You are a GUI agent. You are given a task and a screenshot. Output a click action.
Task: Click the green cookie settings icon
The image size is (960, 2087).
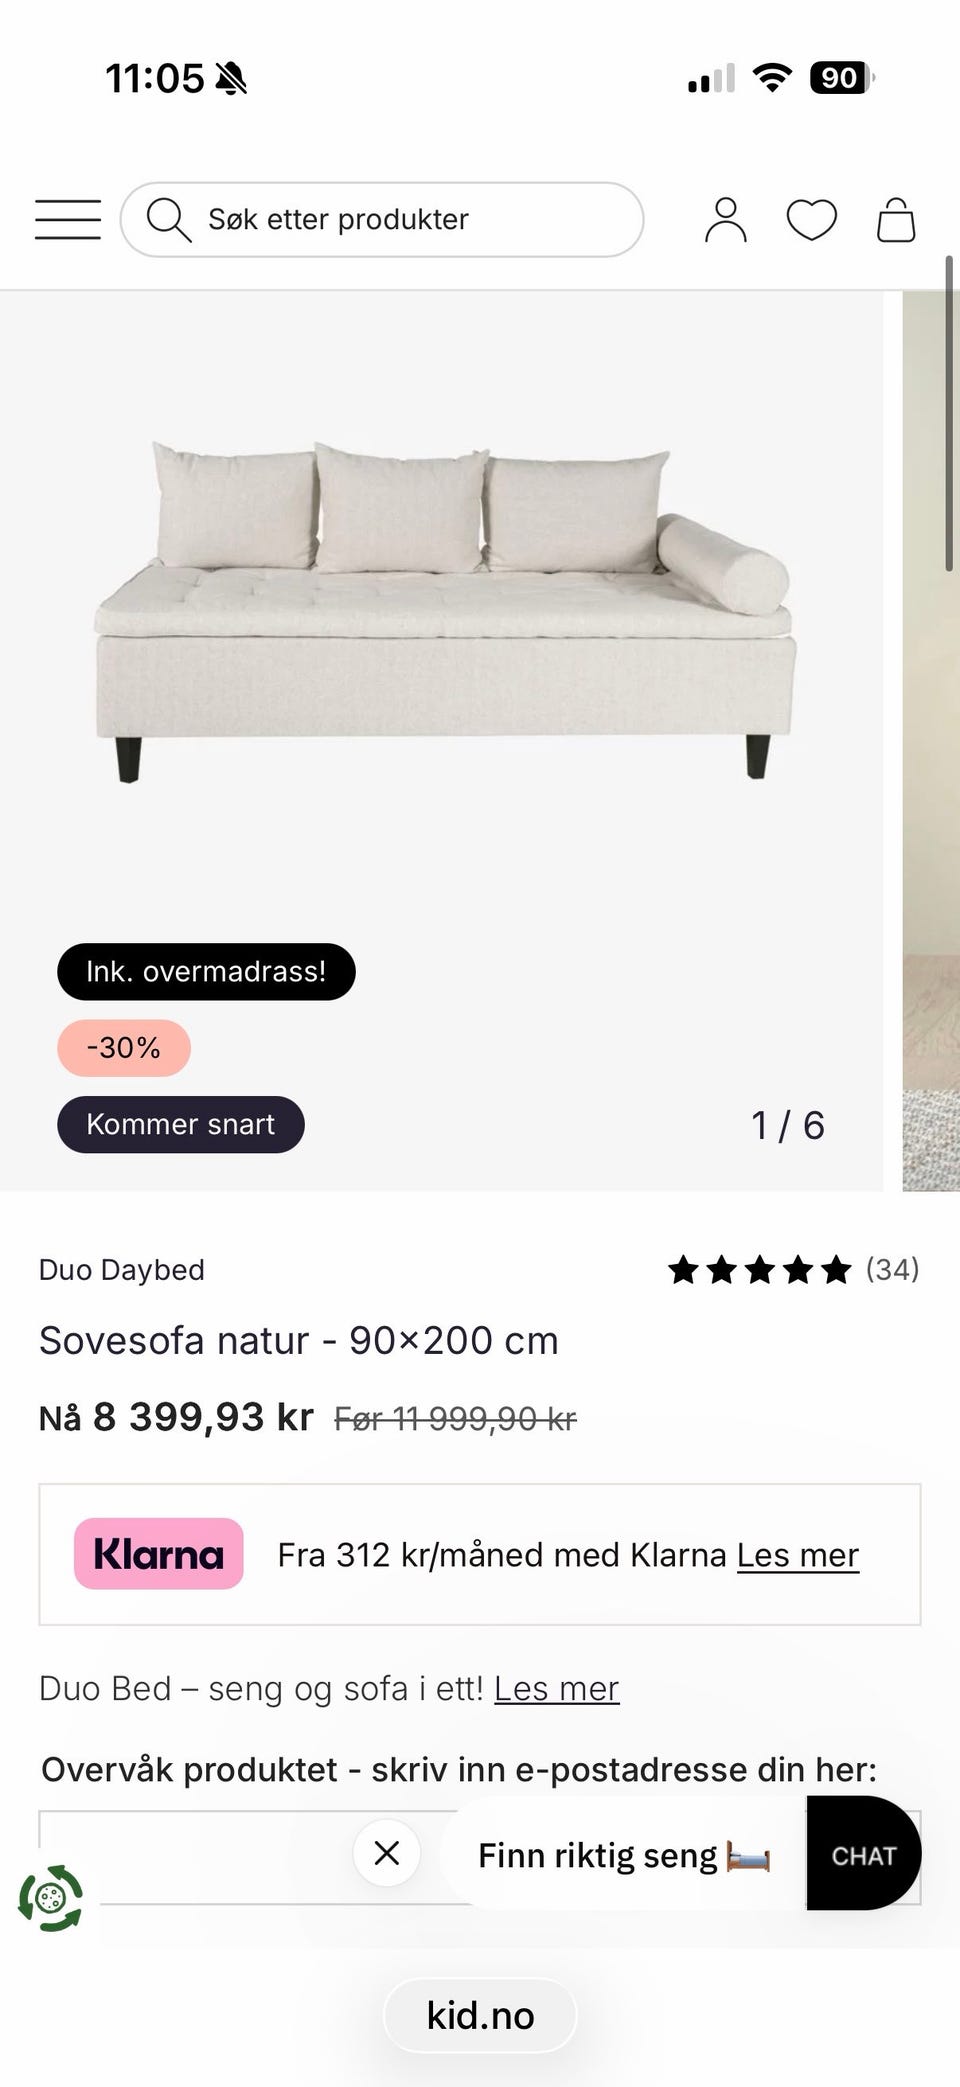(x=50, y=1897)
